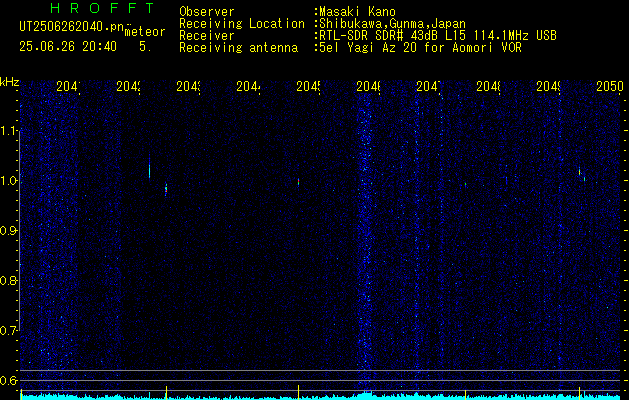
Task: Click the observer name Masaki Kano
Action: [x=357, y=12]
